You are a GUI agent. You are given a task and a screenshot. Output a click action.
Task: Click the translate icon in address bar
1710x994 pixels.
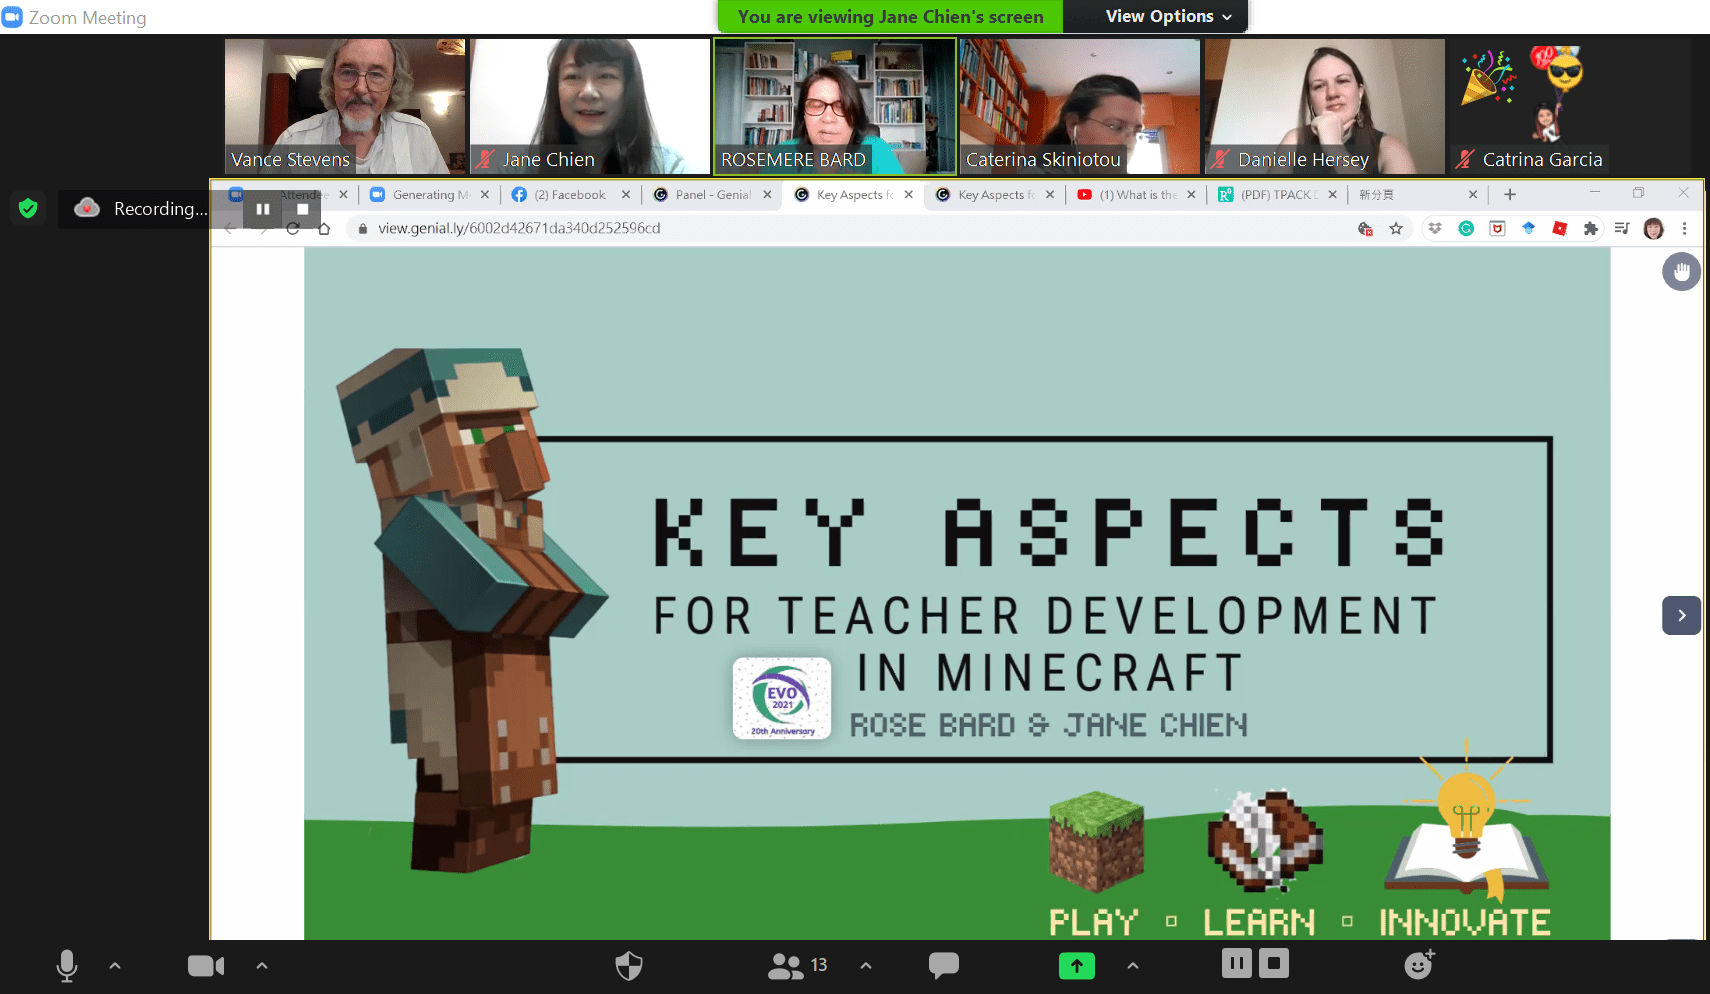coord(1365,229)
